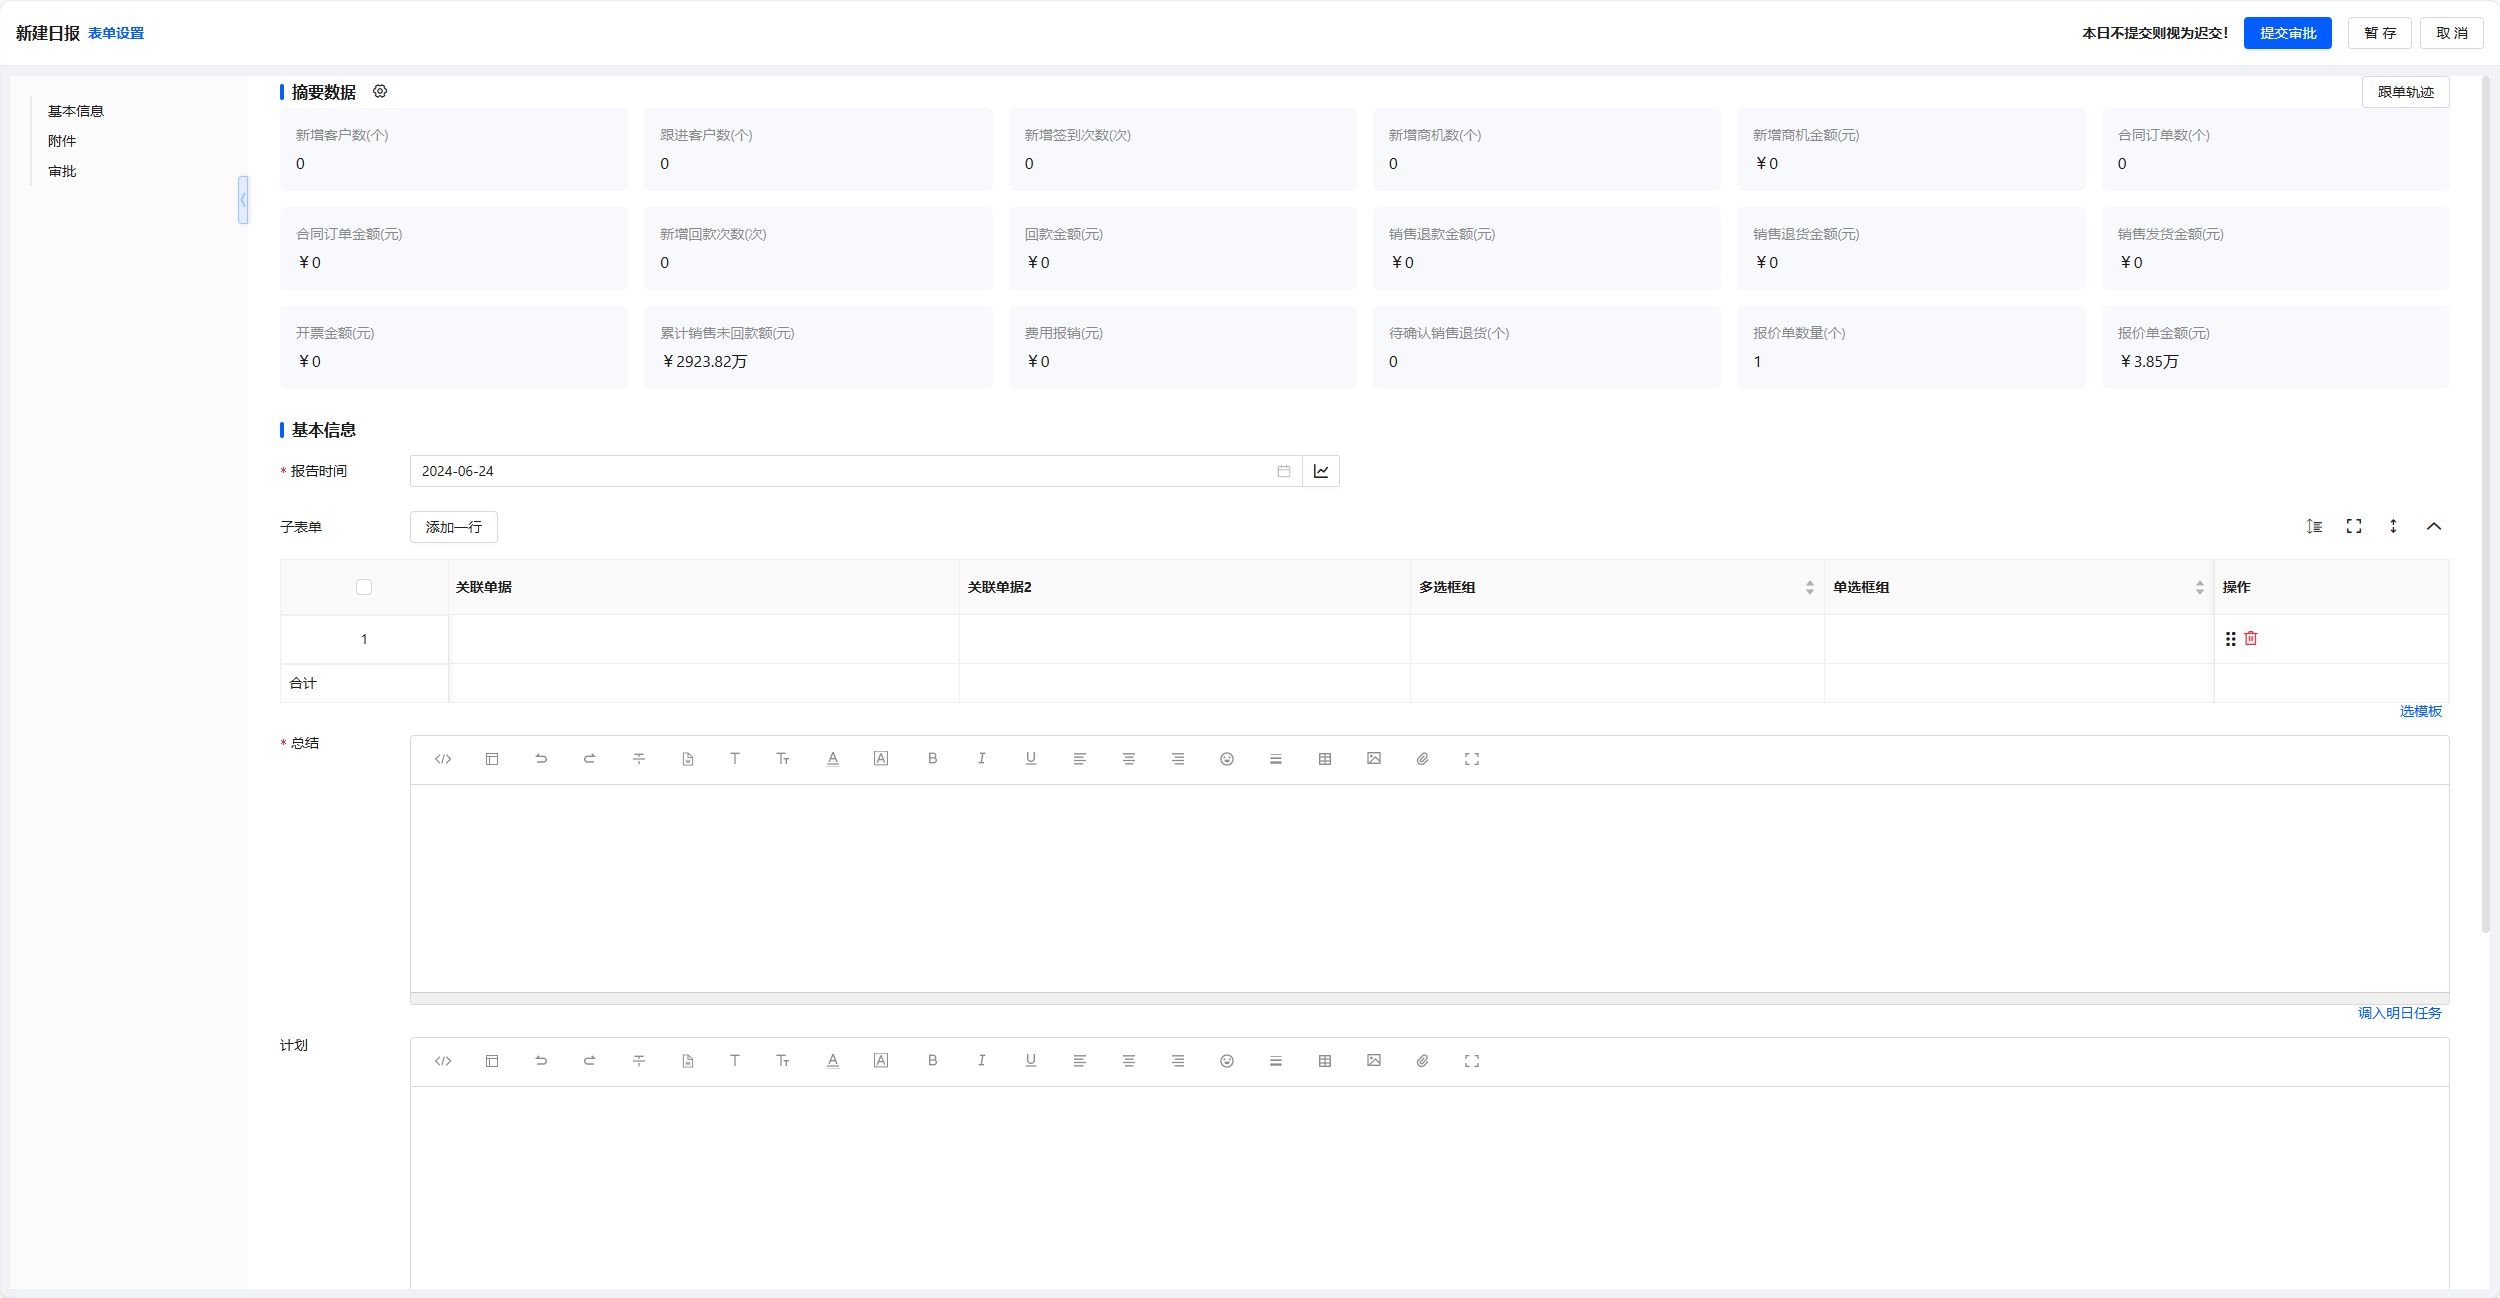Open the 跟单轨迹 button
The image size is (2500, 1298).
[2406, 92]
